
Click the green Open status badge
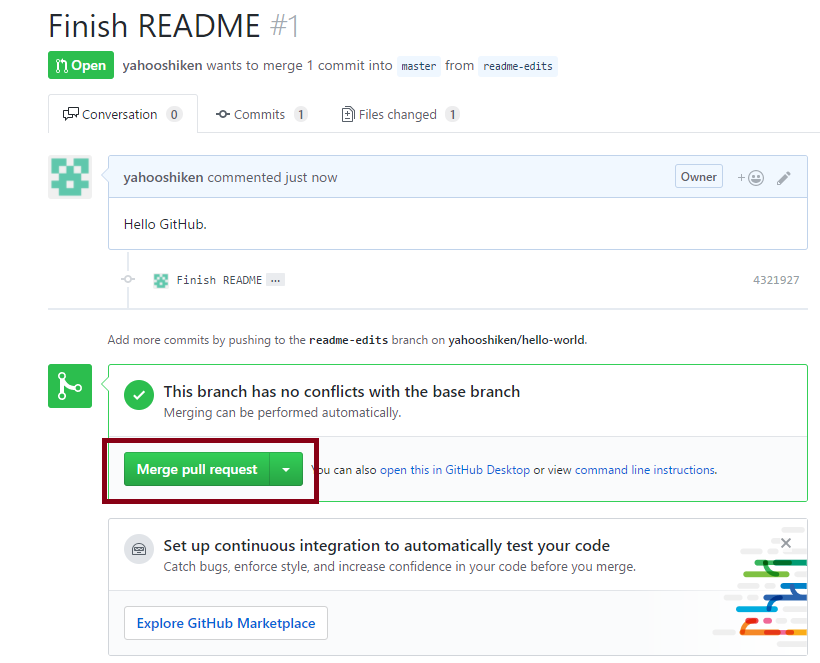(81, 65)
